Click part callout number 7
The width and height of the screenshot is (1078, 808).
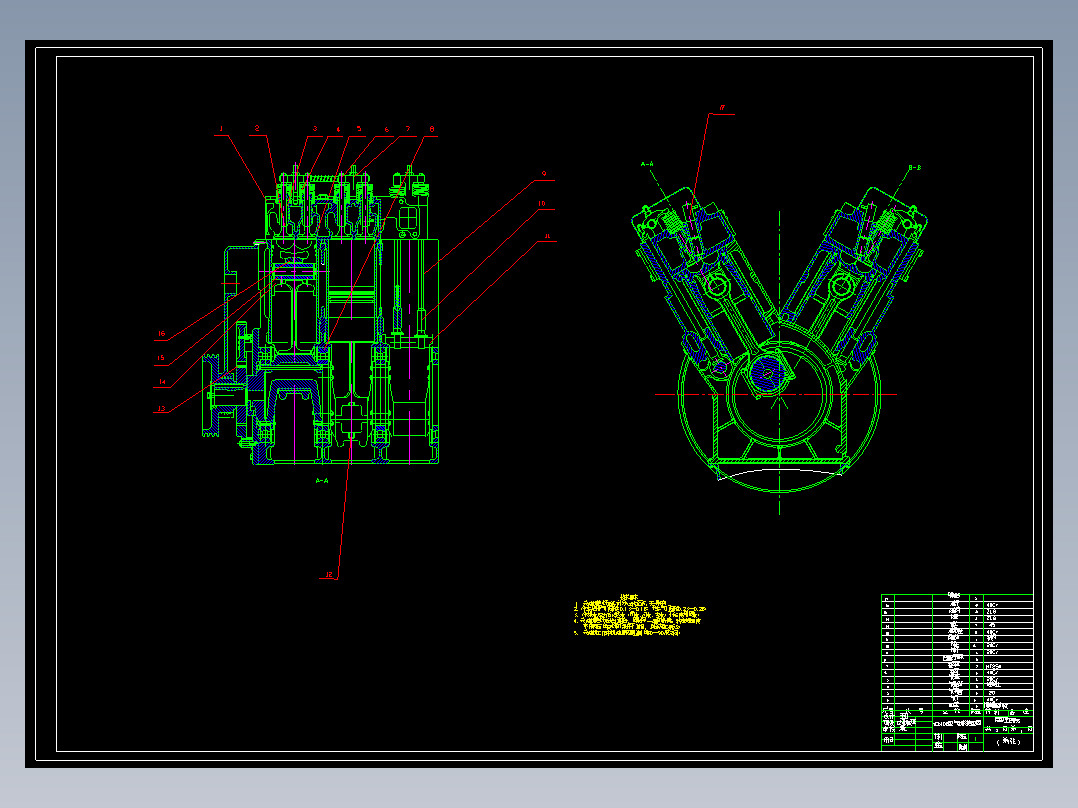tap(408, 129)
